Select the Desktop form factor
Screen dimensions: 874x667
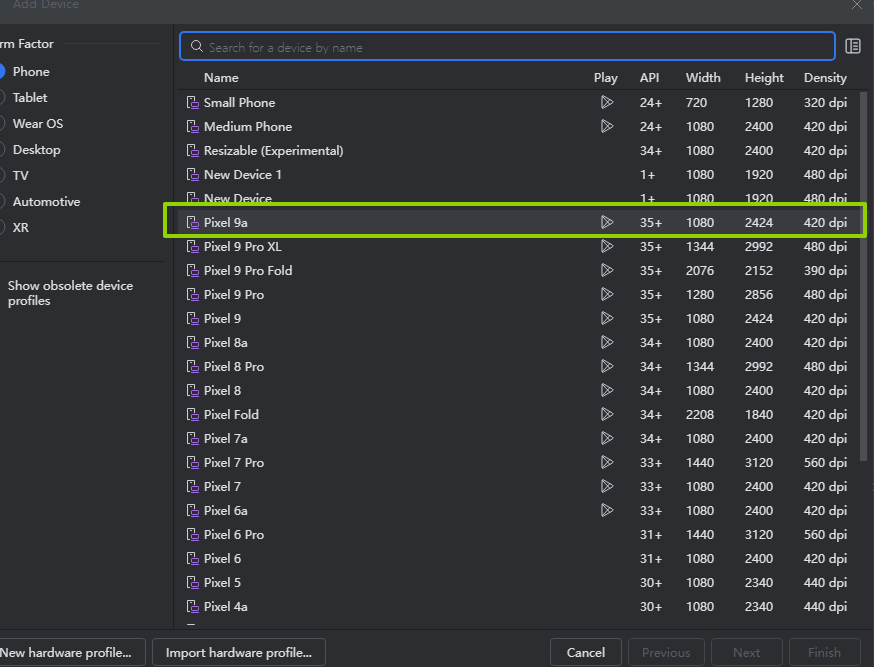point(30,149)
